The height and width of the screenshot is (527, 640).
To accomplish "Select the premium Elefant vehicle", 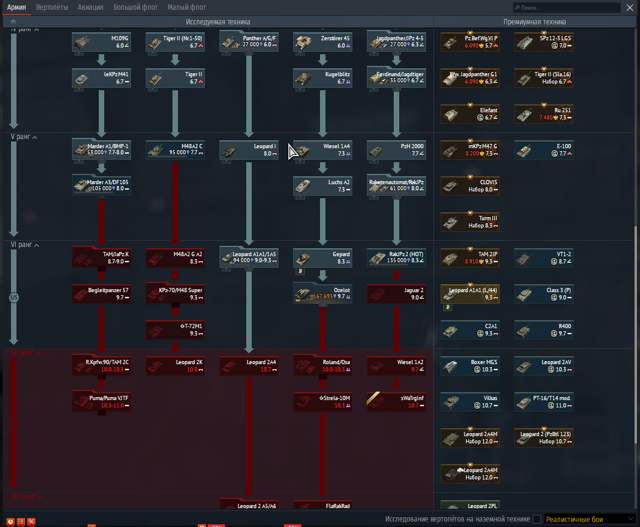I will (470, 114).
